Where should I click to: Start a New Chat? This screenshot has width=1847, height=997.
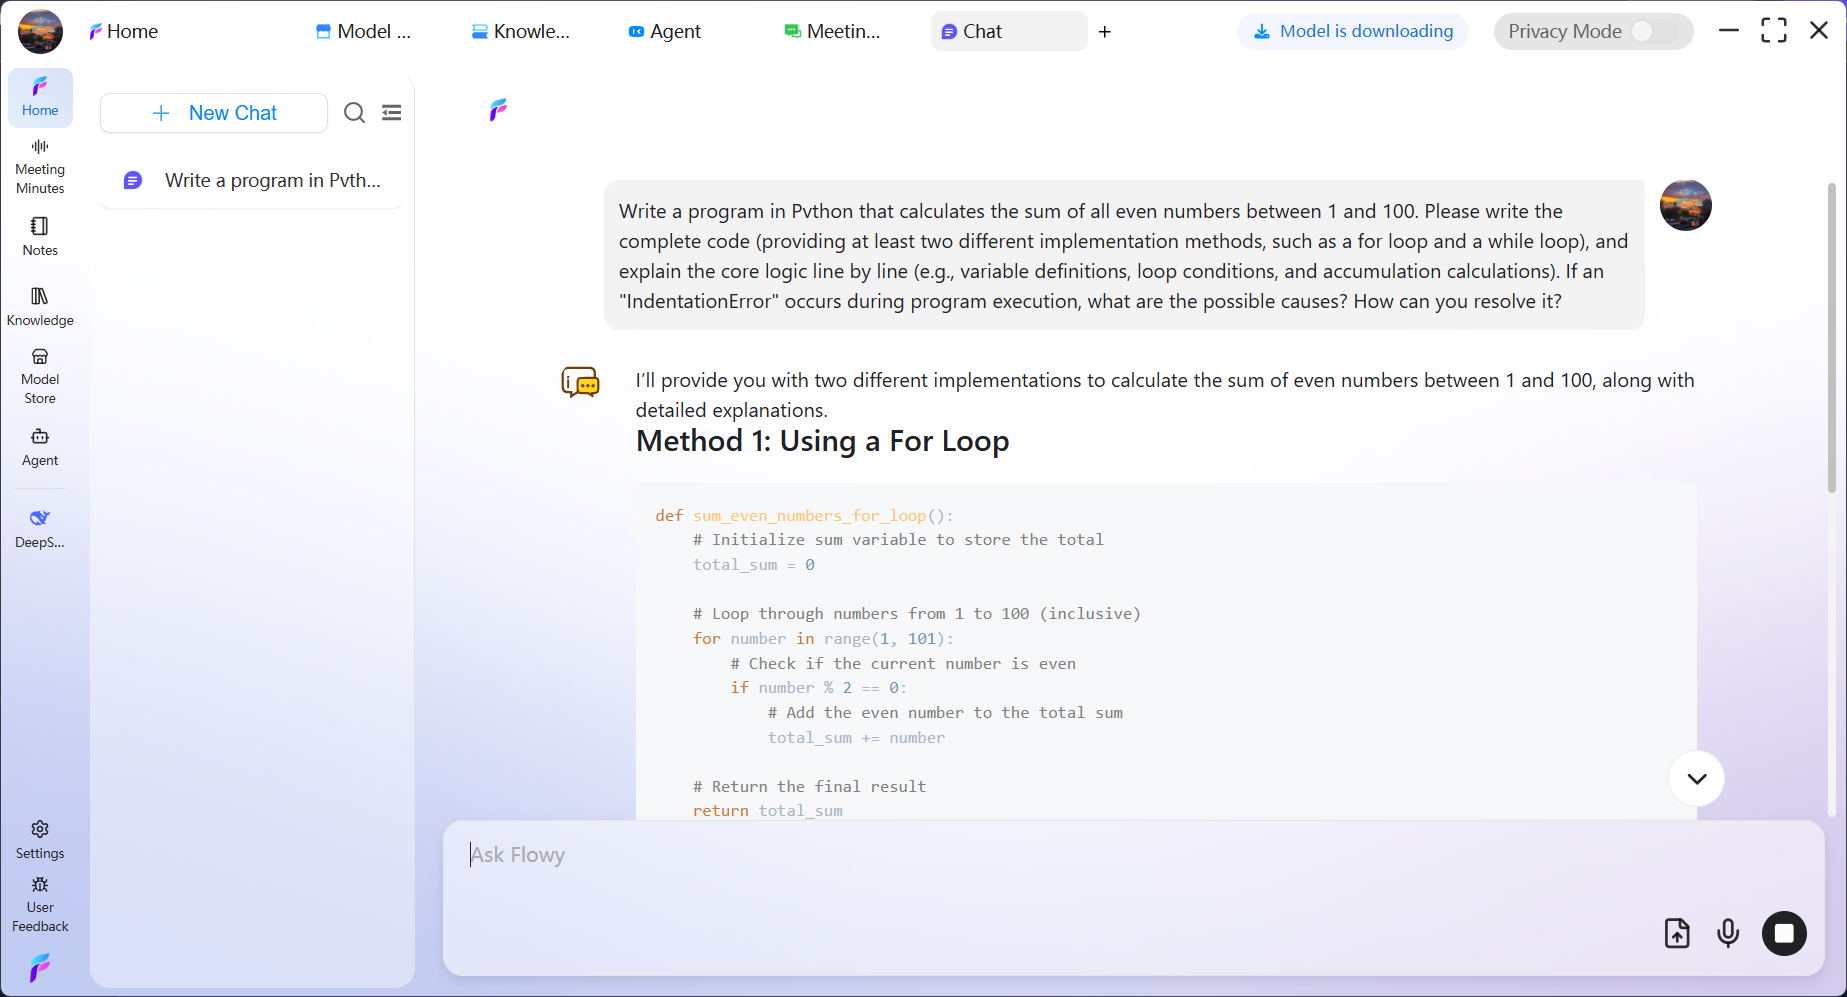tap(213, 112)
